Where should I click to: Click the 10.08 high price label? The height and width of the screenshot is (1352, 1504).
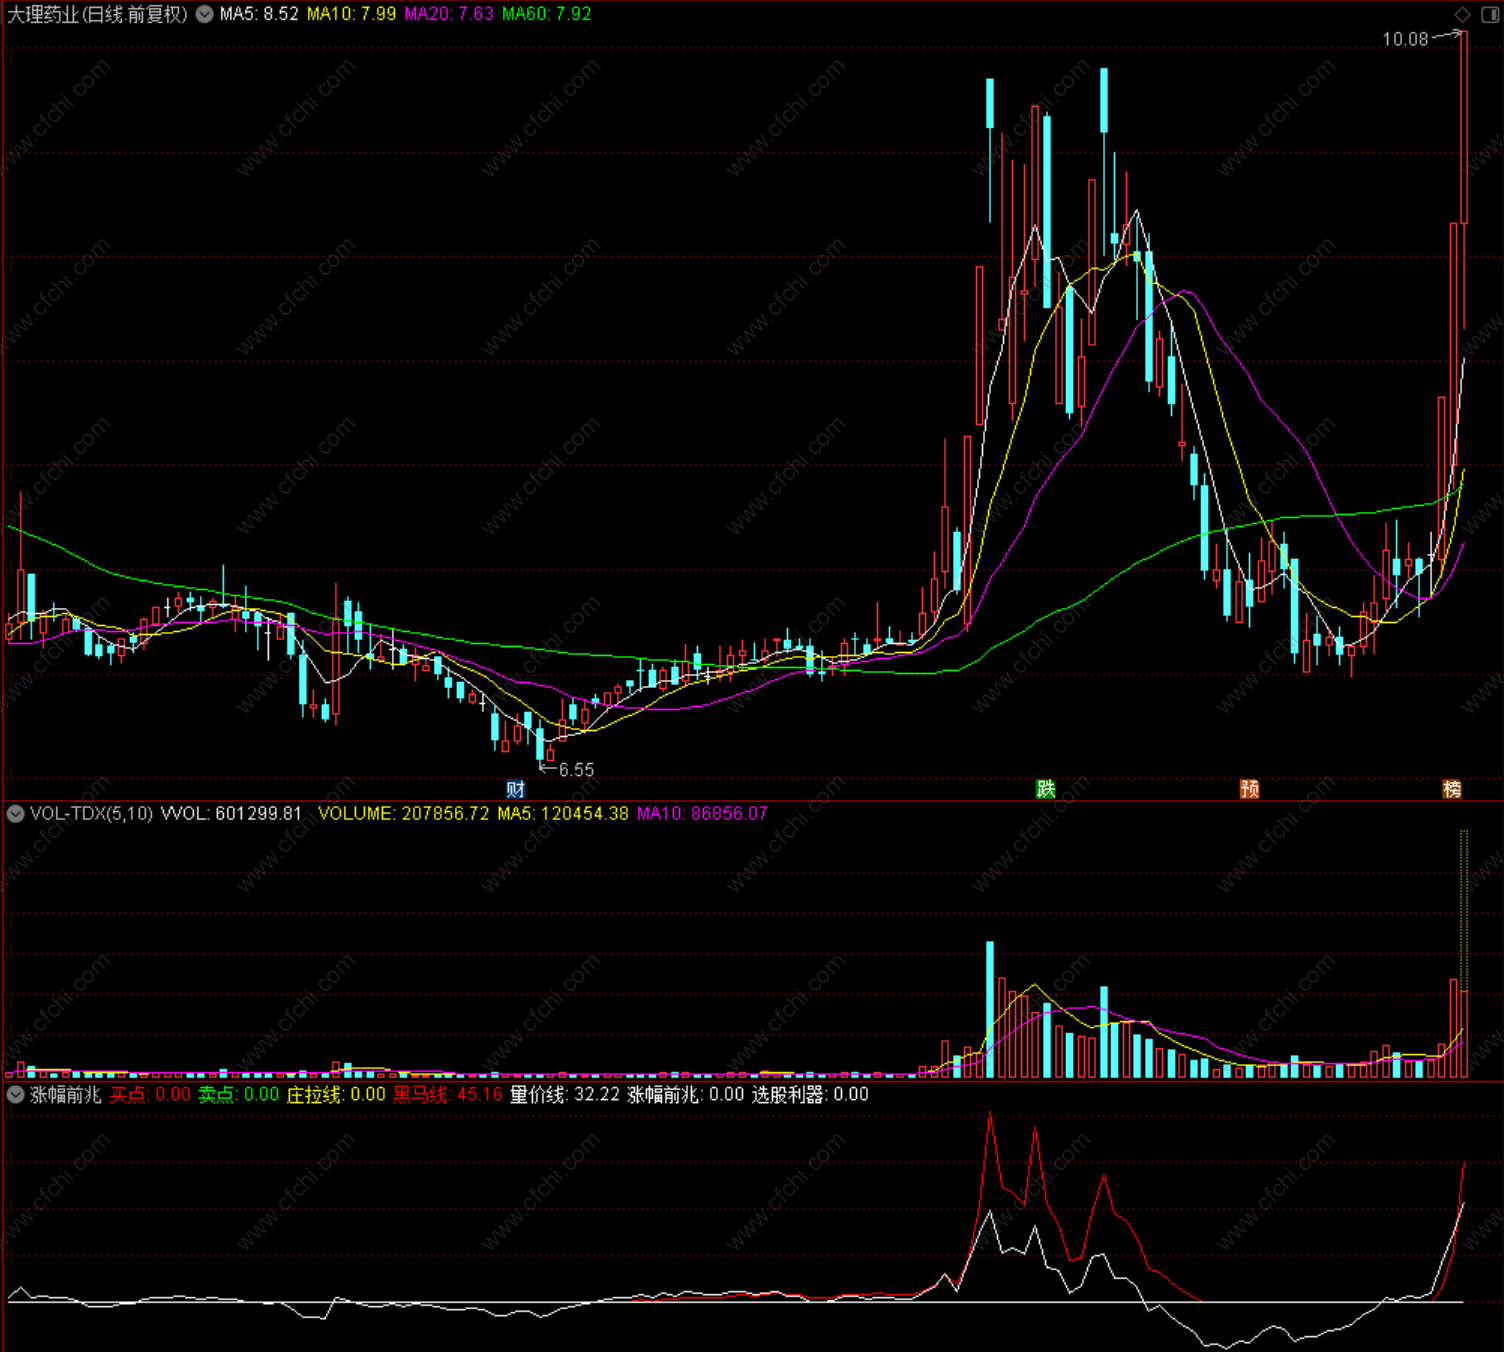pos(1405,39)
